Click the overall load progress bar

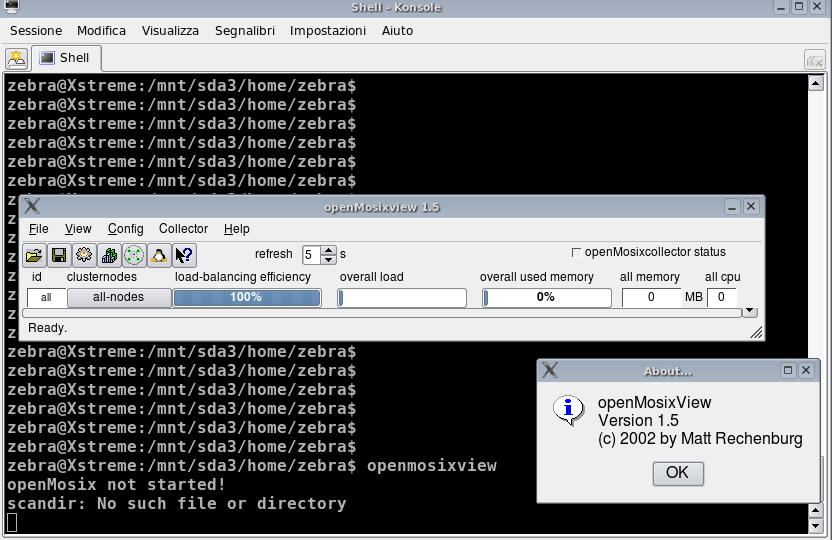point(402,298)
